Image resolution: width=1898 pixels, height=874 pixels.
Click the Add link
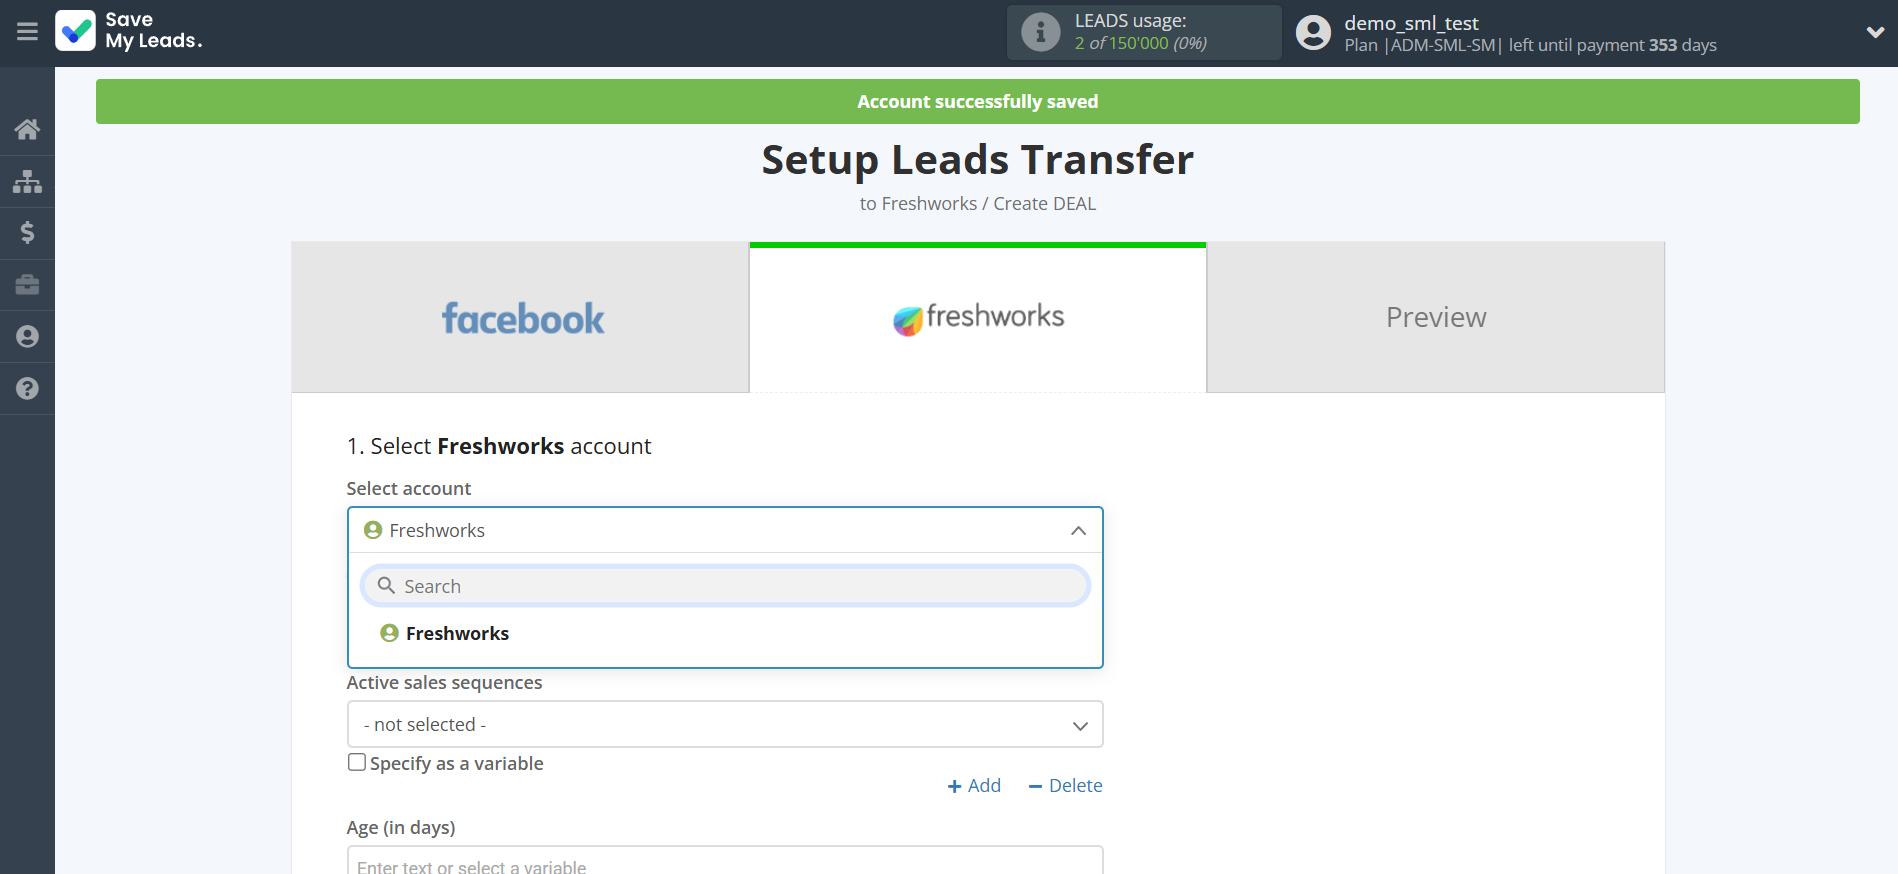click(x=974, y=786)
